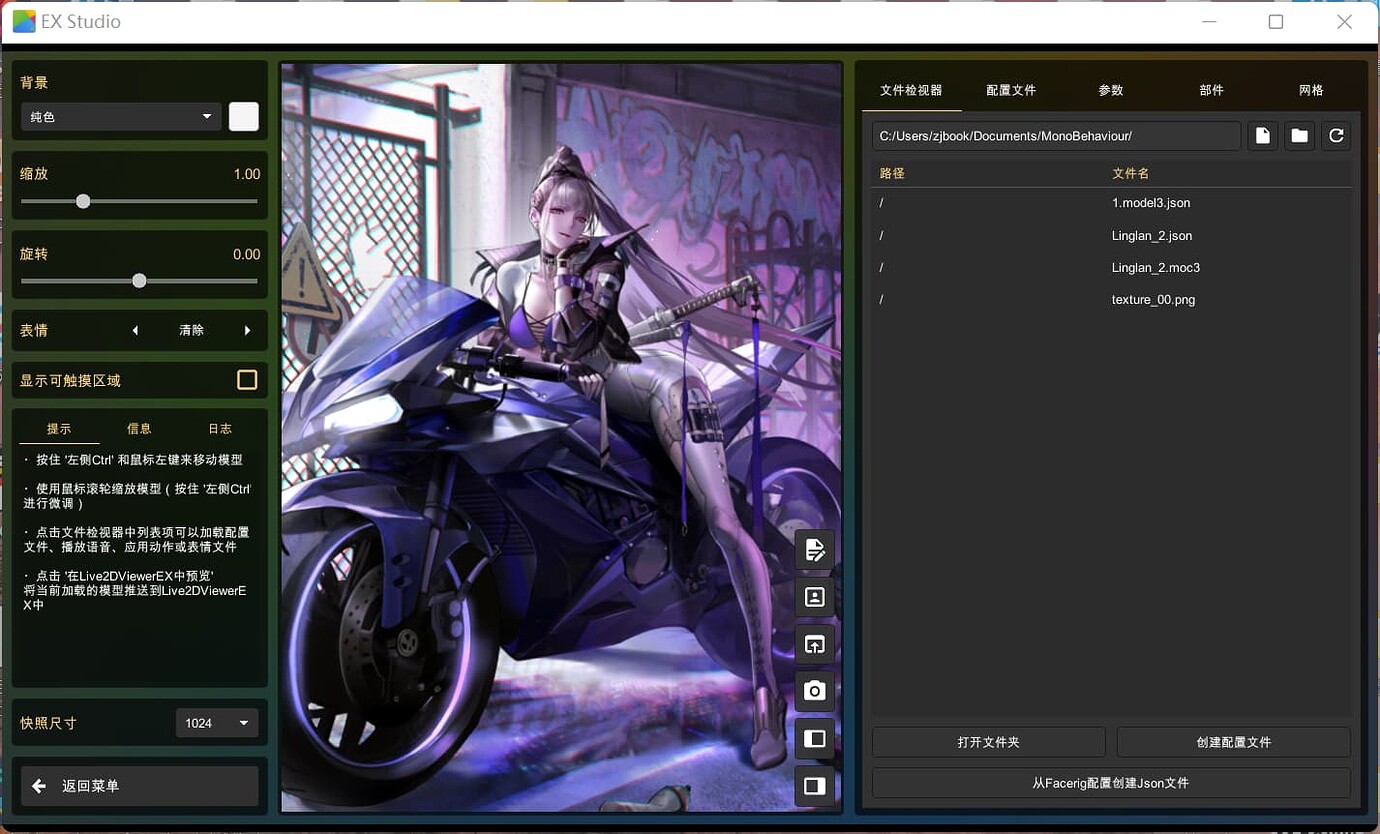Expand the 快照尺寸 1024 dropdown

[217, 723]
